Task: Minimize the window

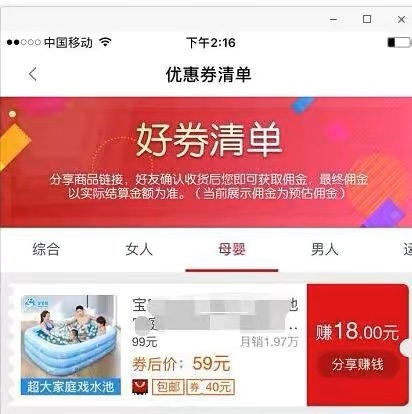Action: [x=333, y=19]
